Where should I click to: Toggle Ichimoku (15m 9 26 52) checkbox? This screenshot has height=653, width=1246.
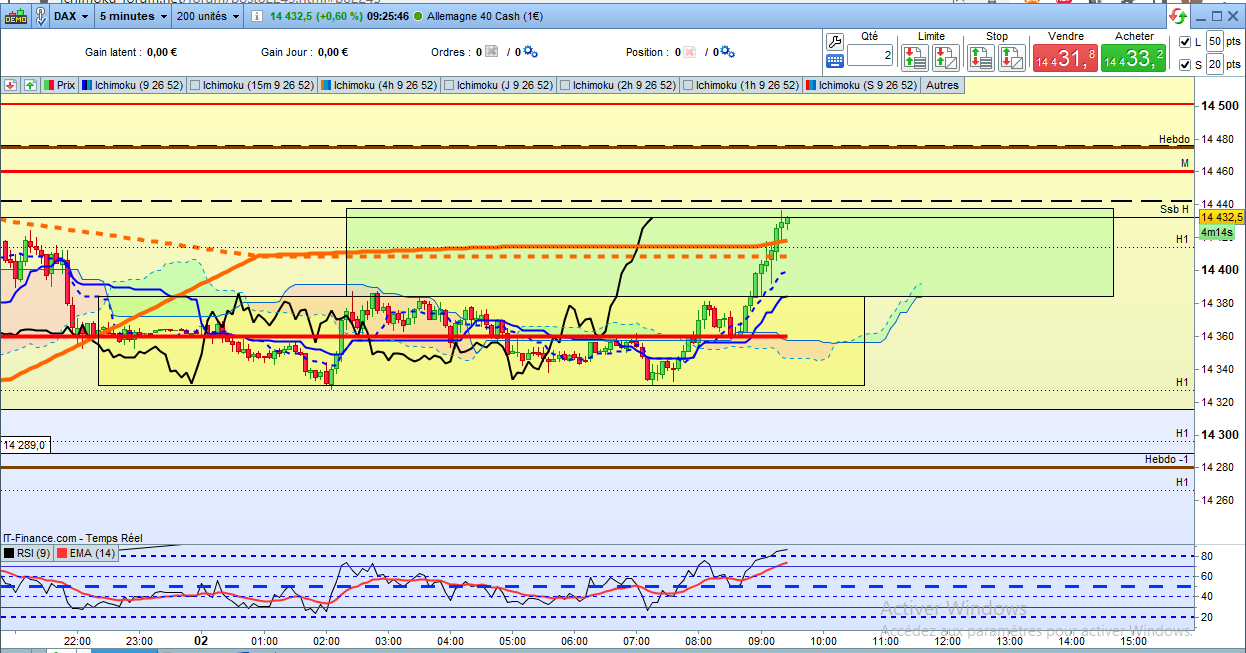tap(195, 85)
